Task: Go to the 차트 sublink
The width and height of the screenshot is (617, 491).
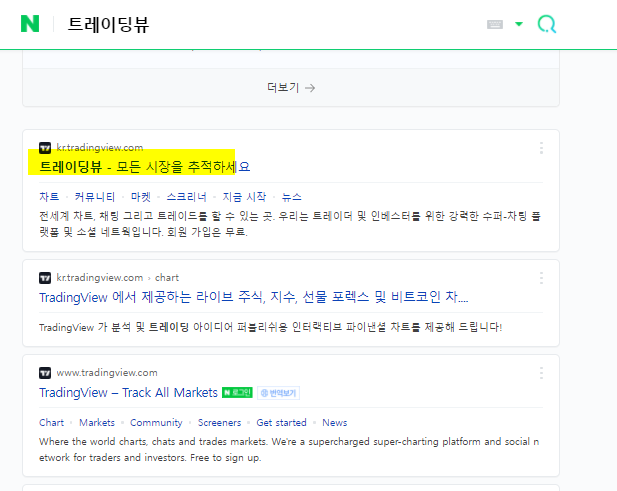Action: (49, 197)
